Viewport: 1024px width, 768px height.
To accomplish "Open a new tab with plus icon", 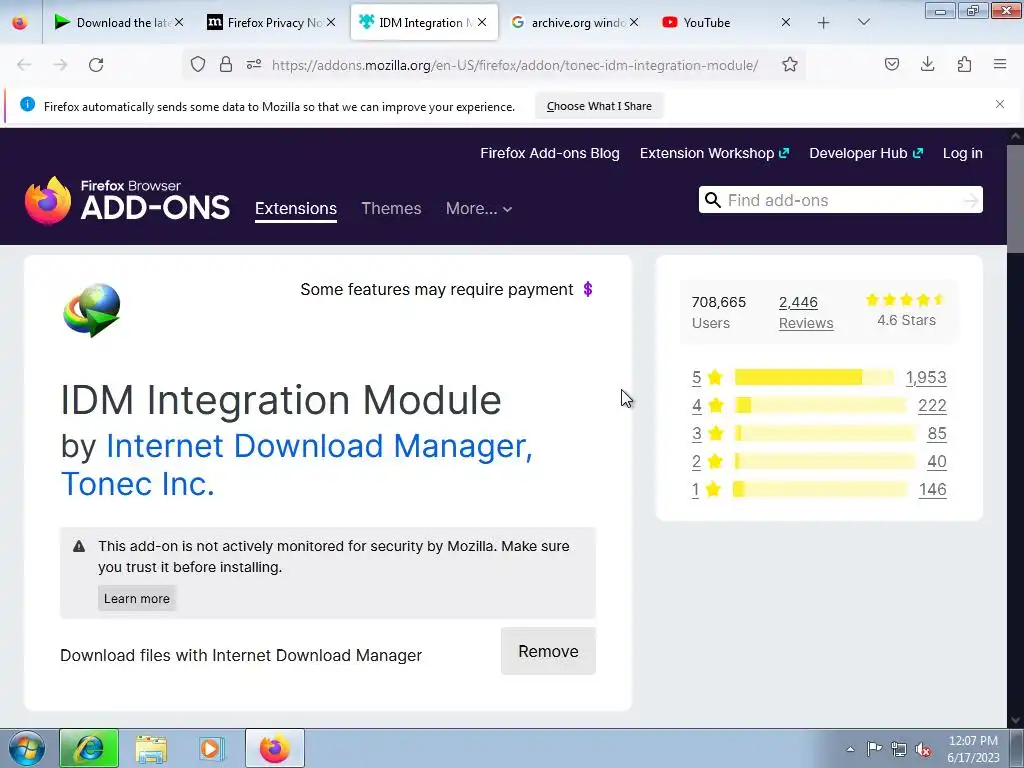I will pyautogui.click(x=824, y=23).
